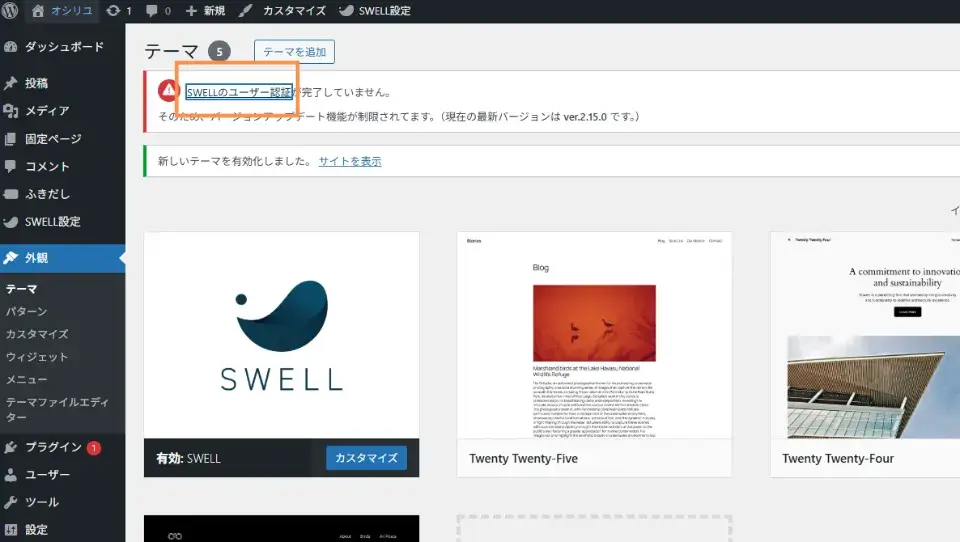Click SWELL wave icon in admin bar
Screen dimensions: 960x542
click(x=347, y=10)
